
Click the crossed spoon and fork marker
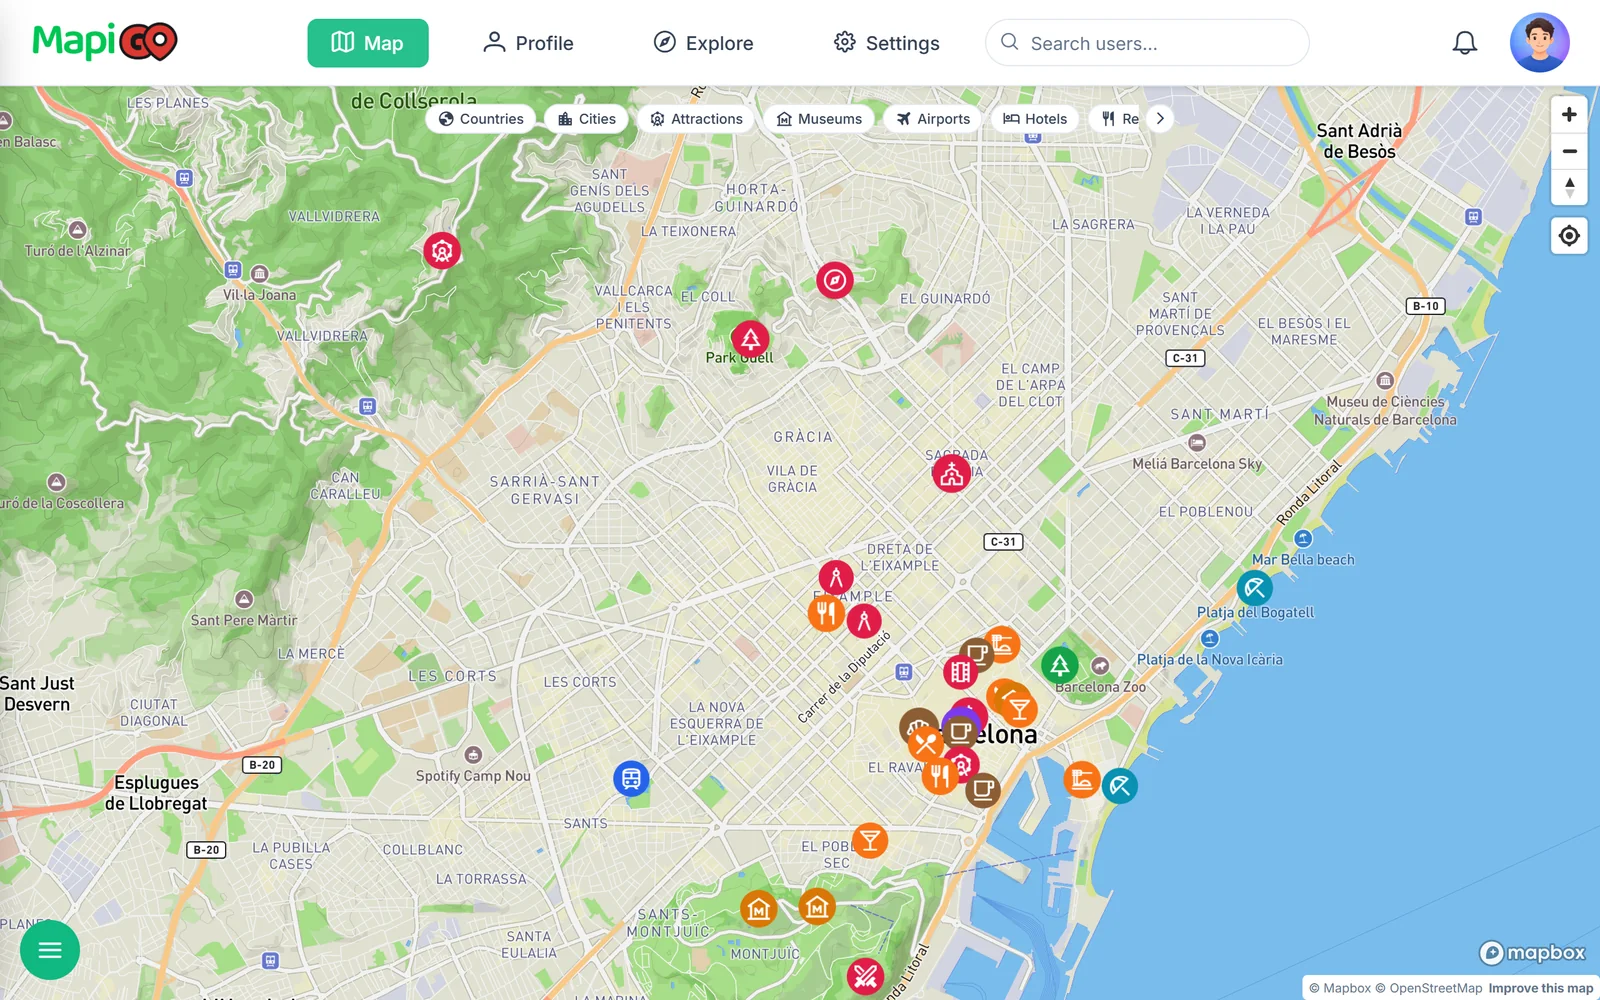coord(926,743)
